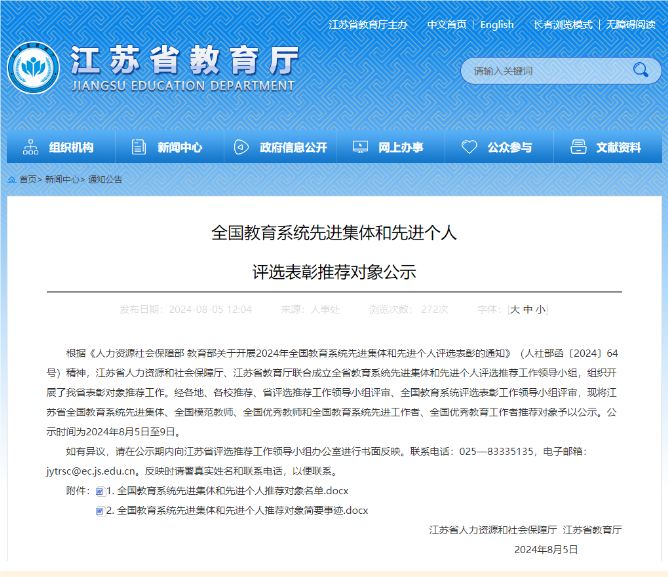Image resolution: width=668 pixels, height=577 pixels.
Task: Switch site language to English
Action: coord(496,24)
